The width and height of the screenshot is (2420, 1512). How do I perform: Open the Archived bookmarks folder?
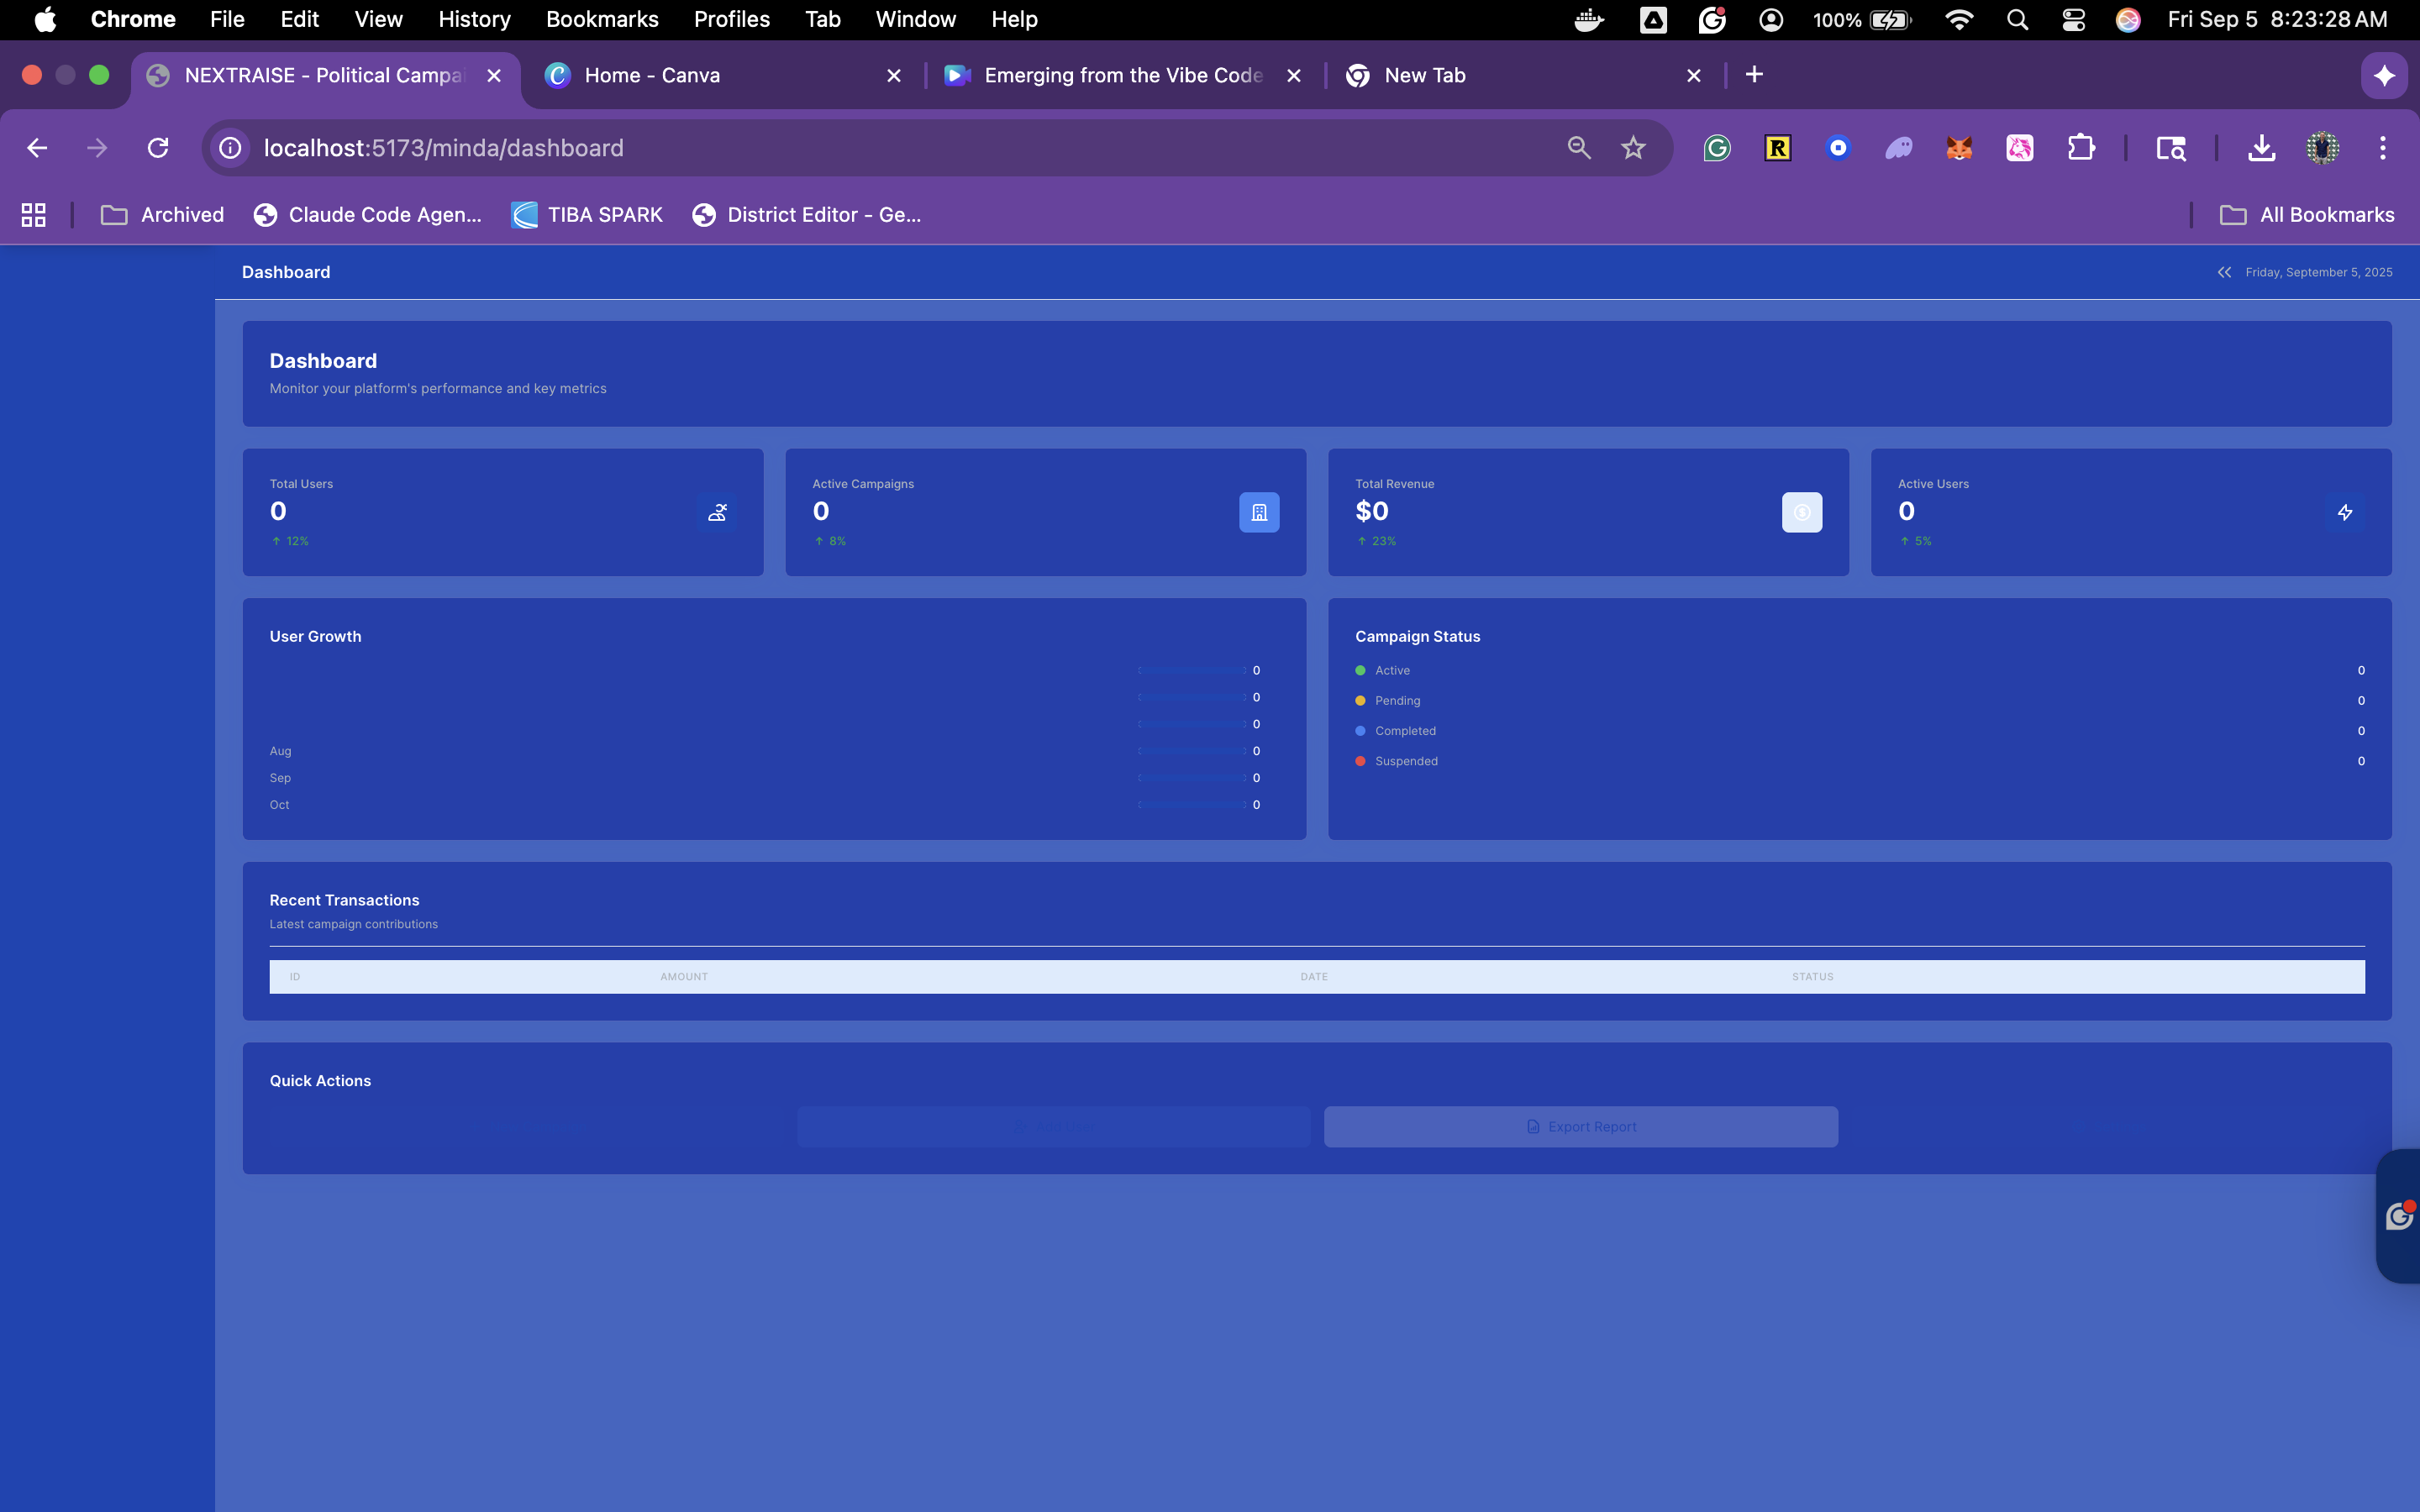163,215
